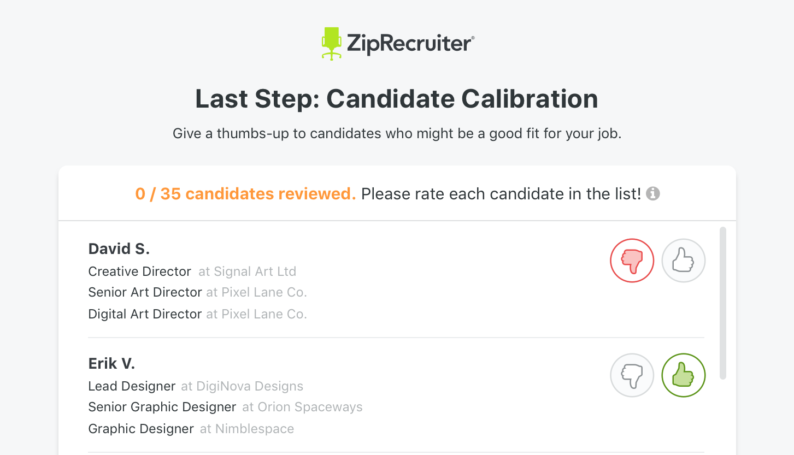Thumbs-up candidate Erik V.

click(684, 375)
